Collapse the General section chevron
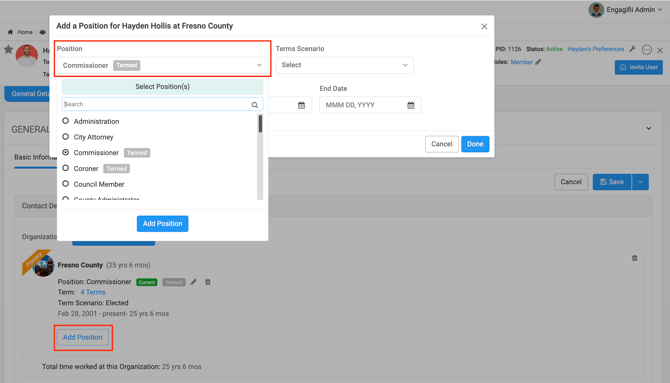The image size is (670, 383). pos(649,128)
